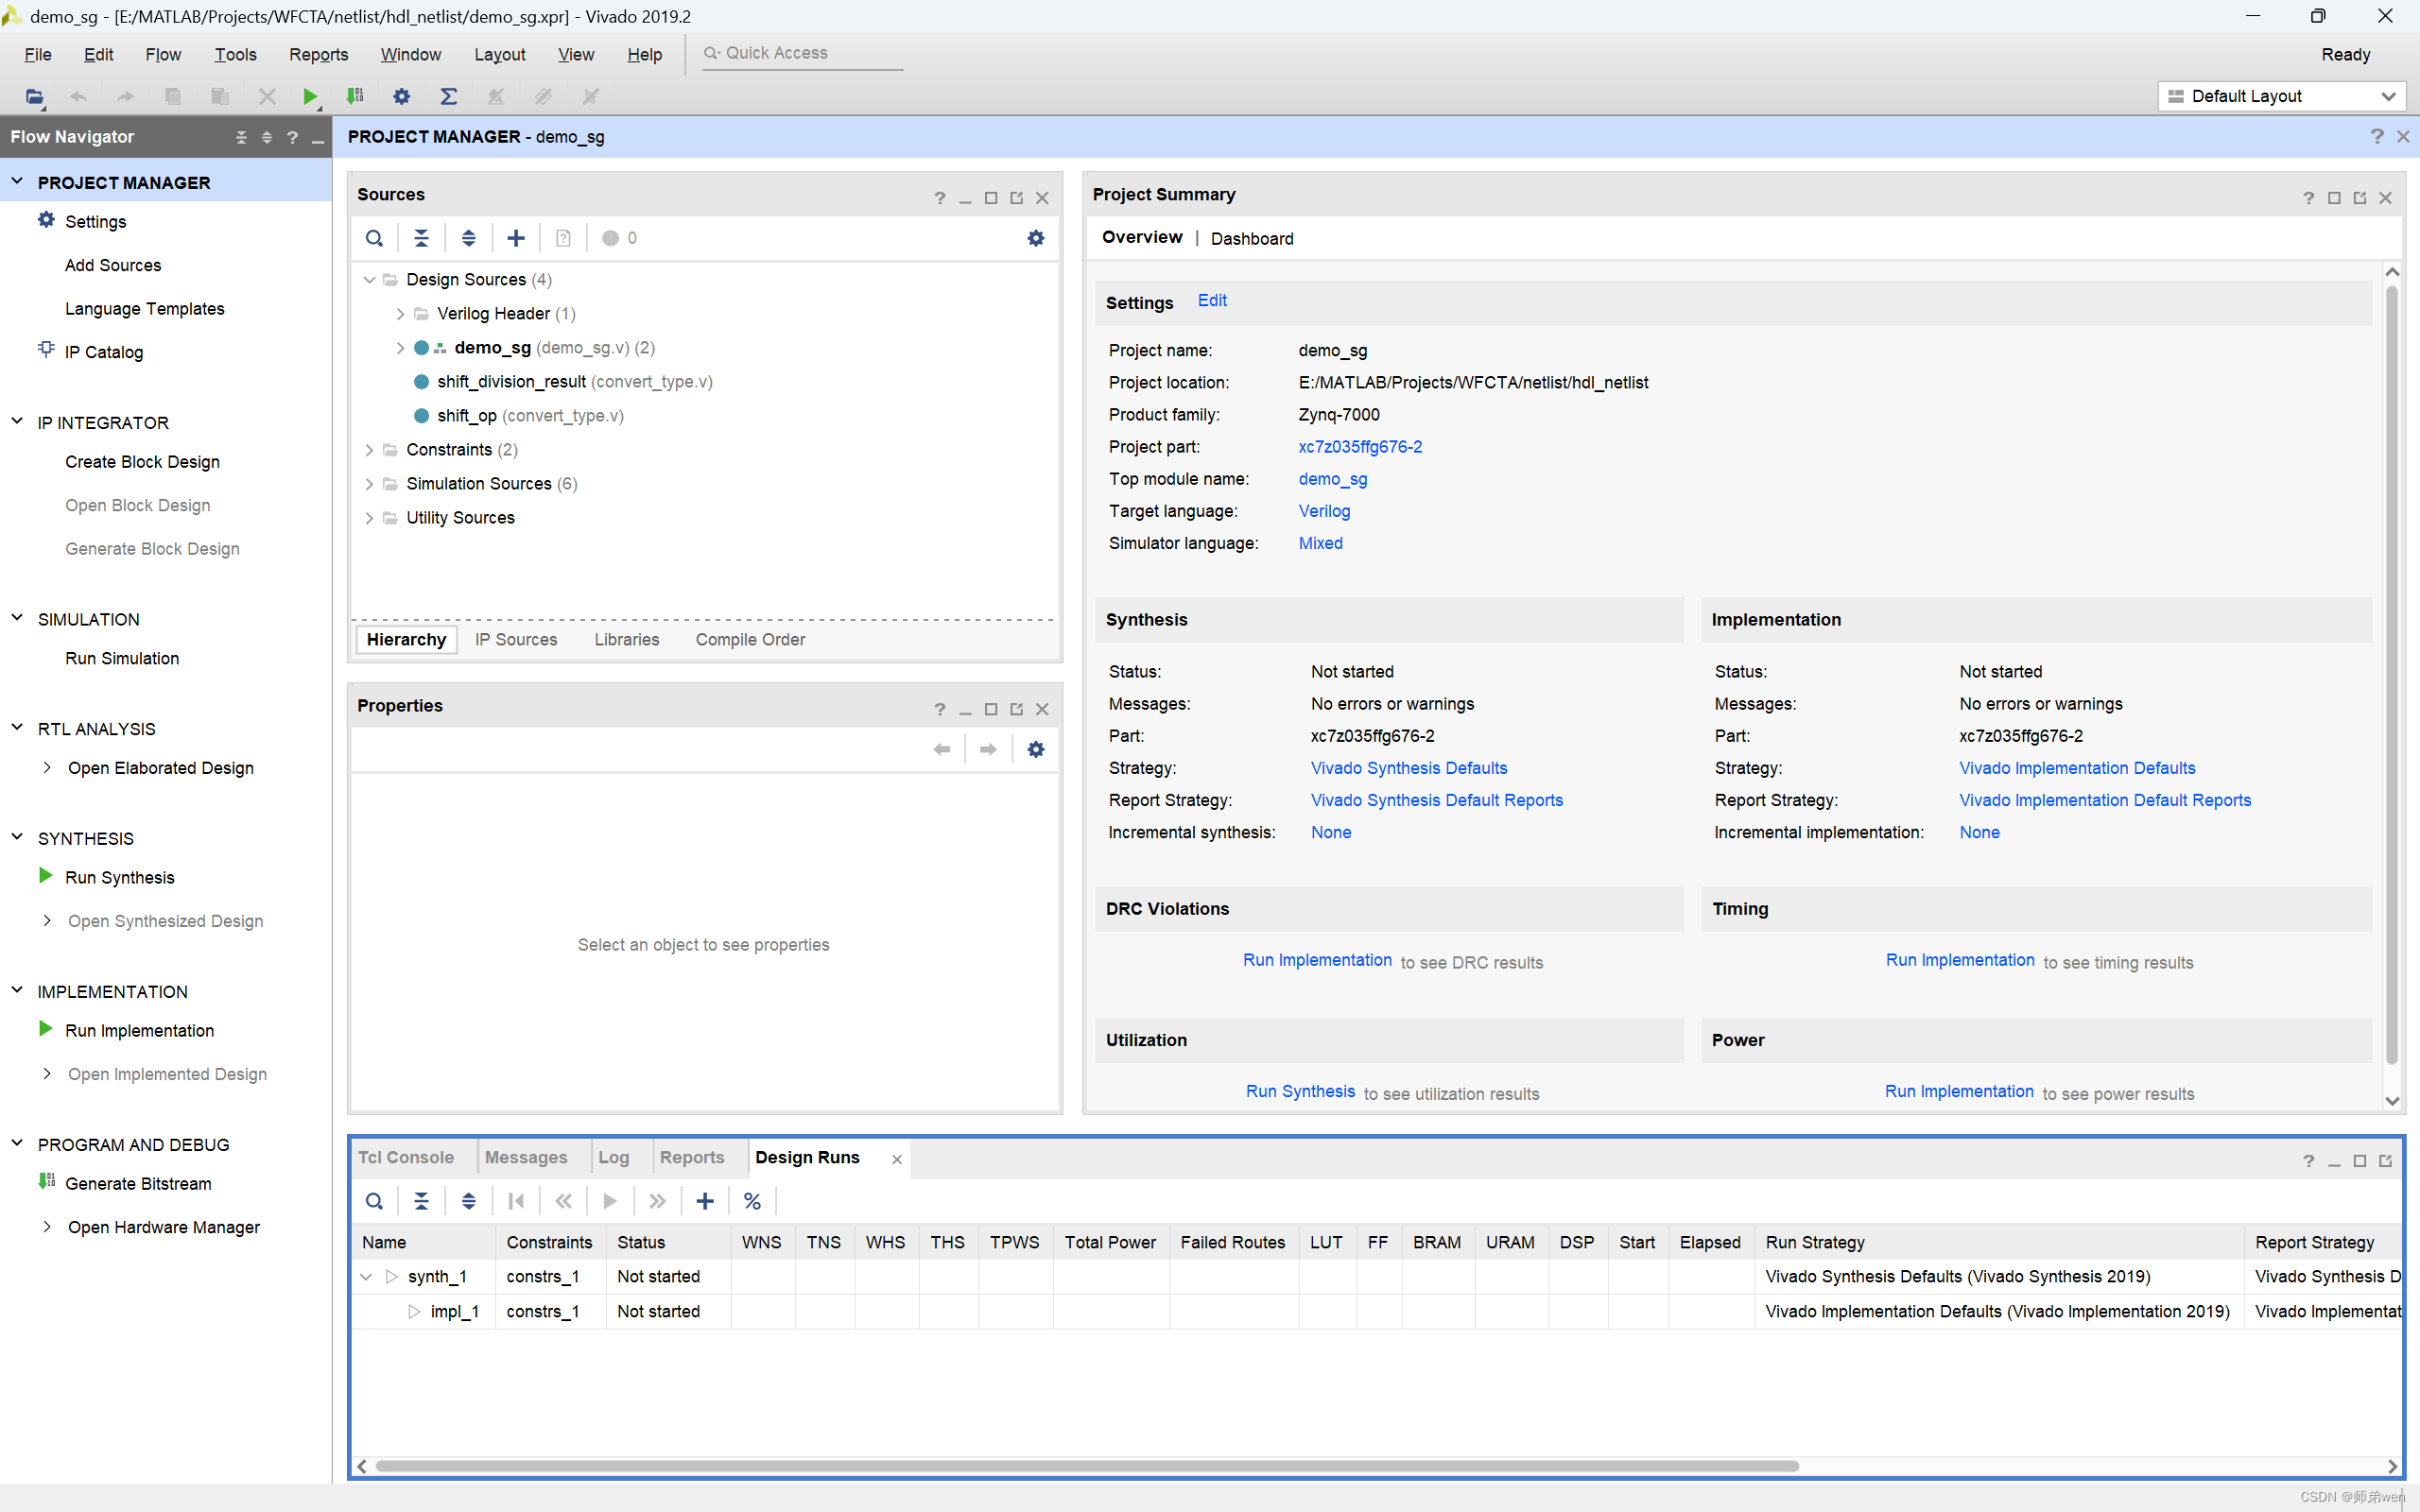This screenshot has width=2420, height=1512.
Task: Collapse the synth_1 run row
Action: (366, 1277)
